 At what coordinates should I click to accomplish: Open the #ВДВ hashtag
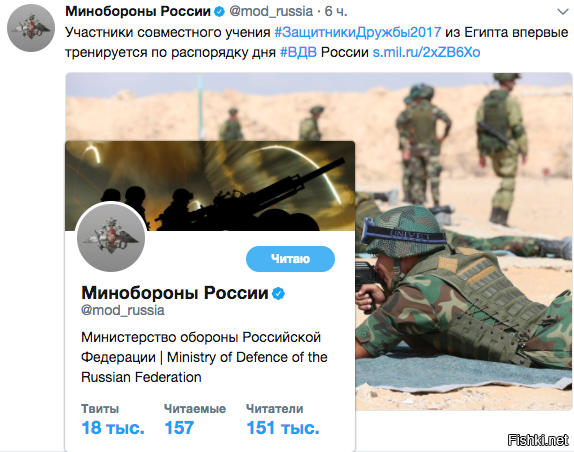(298, 52)
